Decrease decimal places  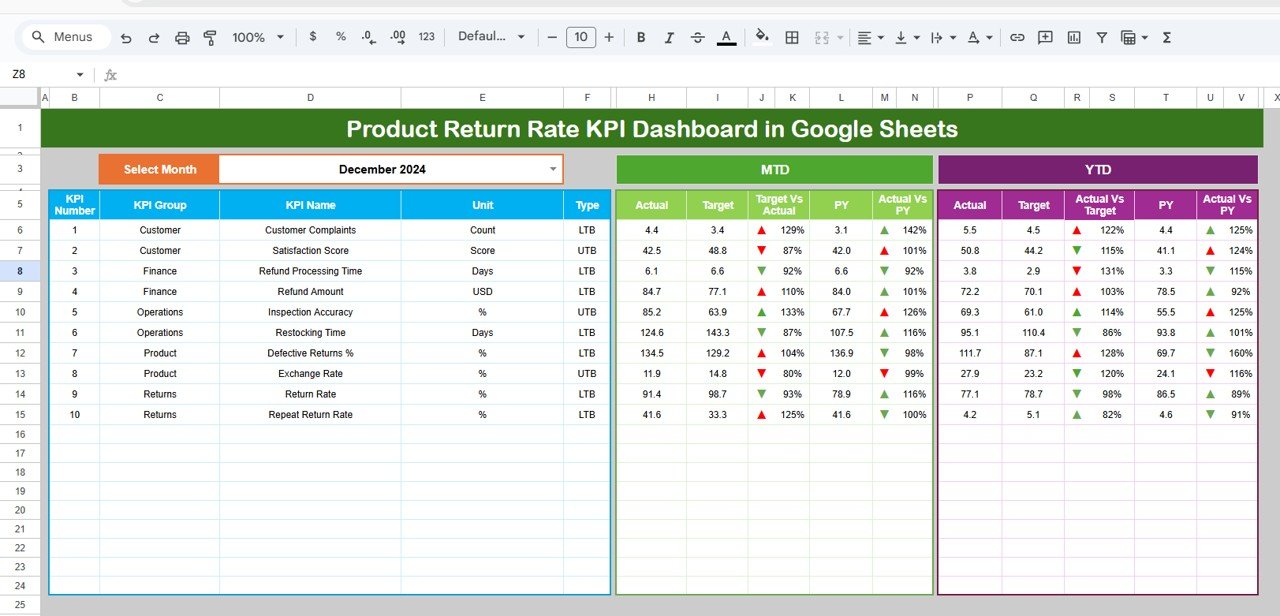coord(368,37)
